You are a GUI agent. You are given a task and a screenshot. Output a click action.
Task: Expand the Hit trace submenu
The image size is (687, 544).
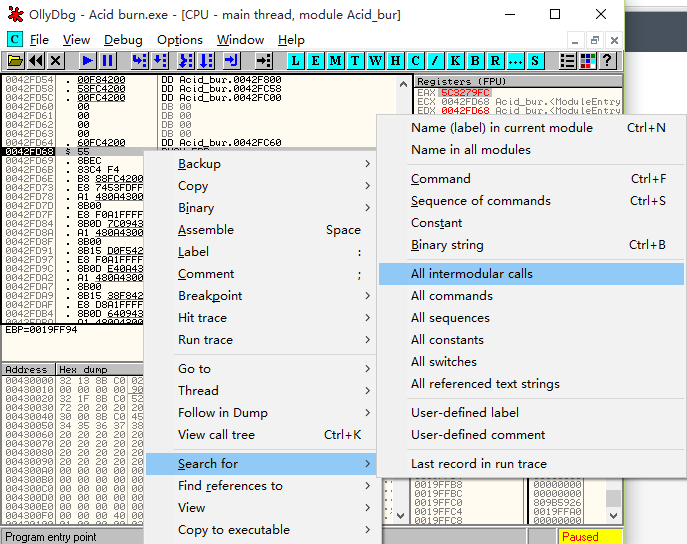pos(261,318)
